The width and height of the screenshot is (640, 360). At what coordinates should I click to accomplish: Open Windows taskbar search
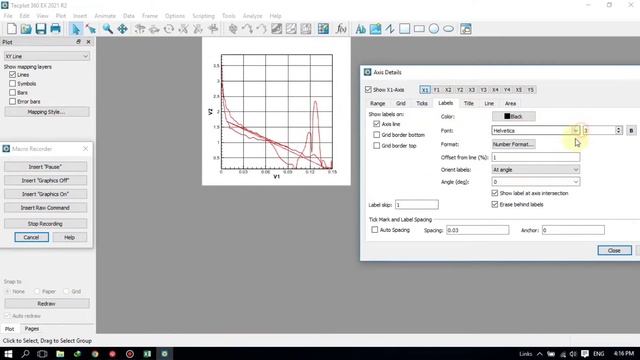coord(25,354)
